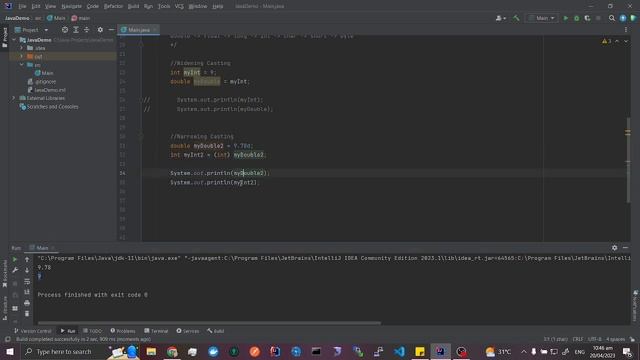Open the Terminal tool window
This screenshot has width=640, height=360.
(x=156, y=331)
